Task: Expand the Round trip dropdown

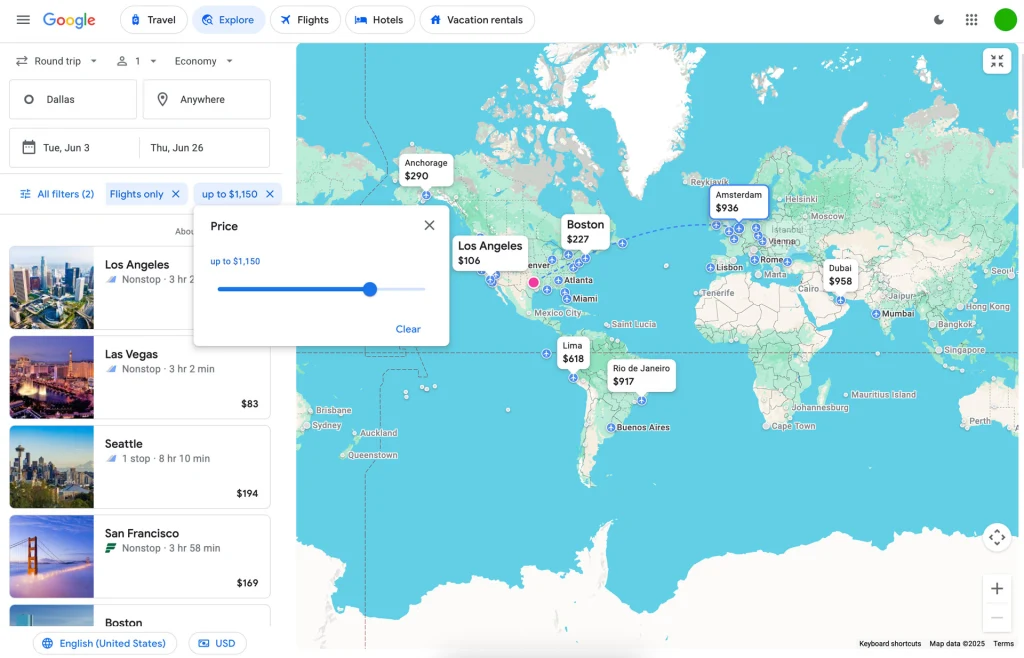Action: 57,61
